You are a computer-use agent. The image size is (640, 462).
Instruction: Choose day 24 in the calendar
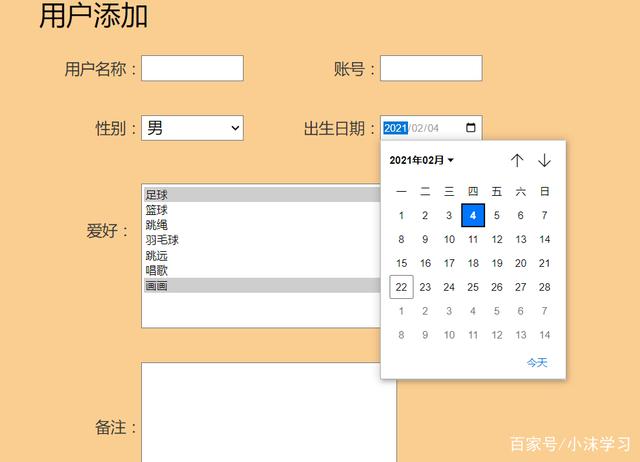click(x=449, y=287)
